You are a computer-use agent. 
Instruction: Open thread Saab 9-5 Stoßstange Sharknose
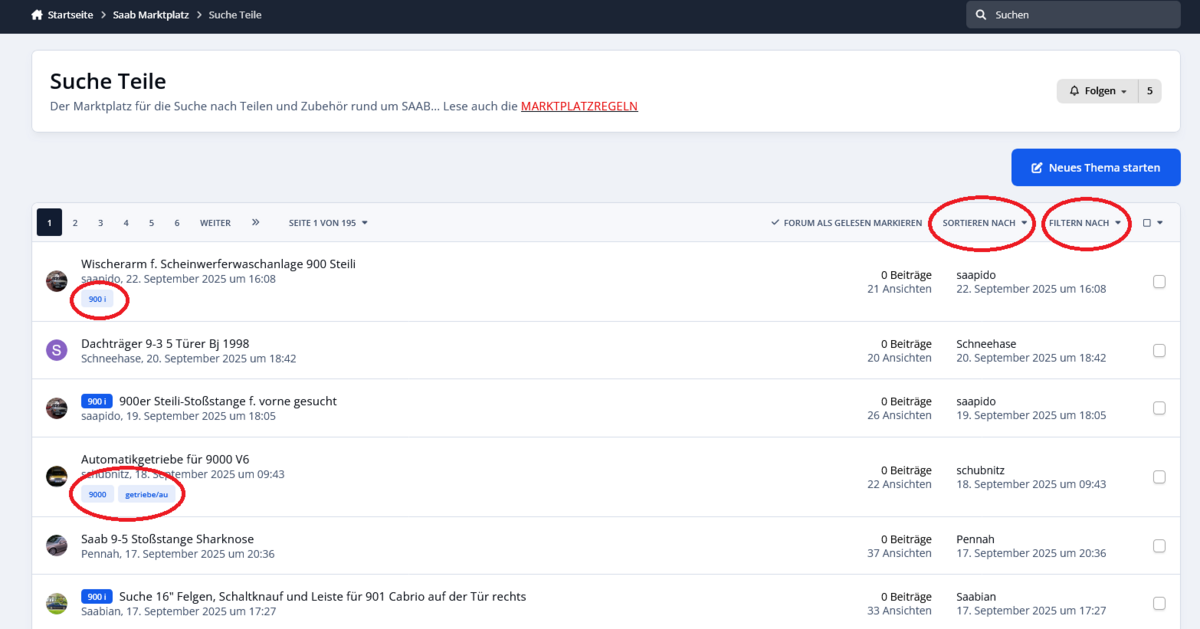click(167, 539)
